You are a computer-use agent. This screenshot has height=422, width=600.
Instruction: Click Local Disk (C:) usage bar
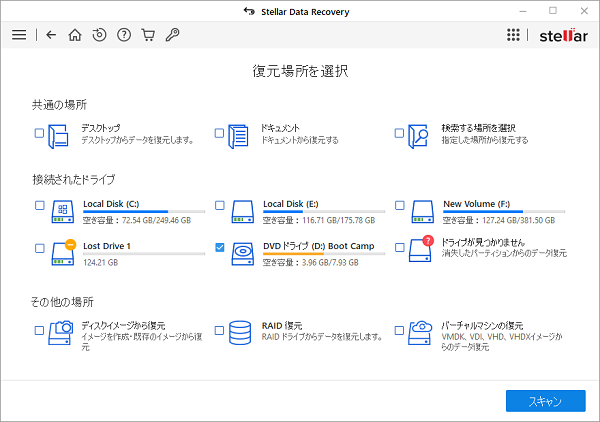click(144, 211)
